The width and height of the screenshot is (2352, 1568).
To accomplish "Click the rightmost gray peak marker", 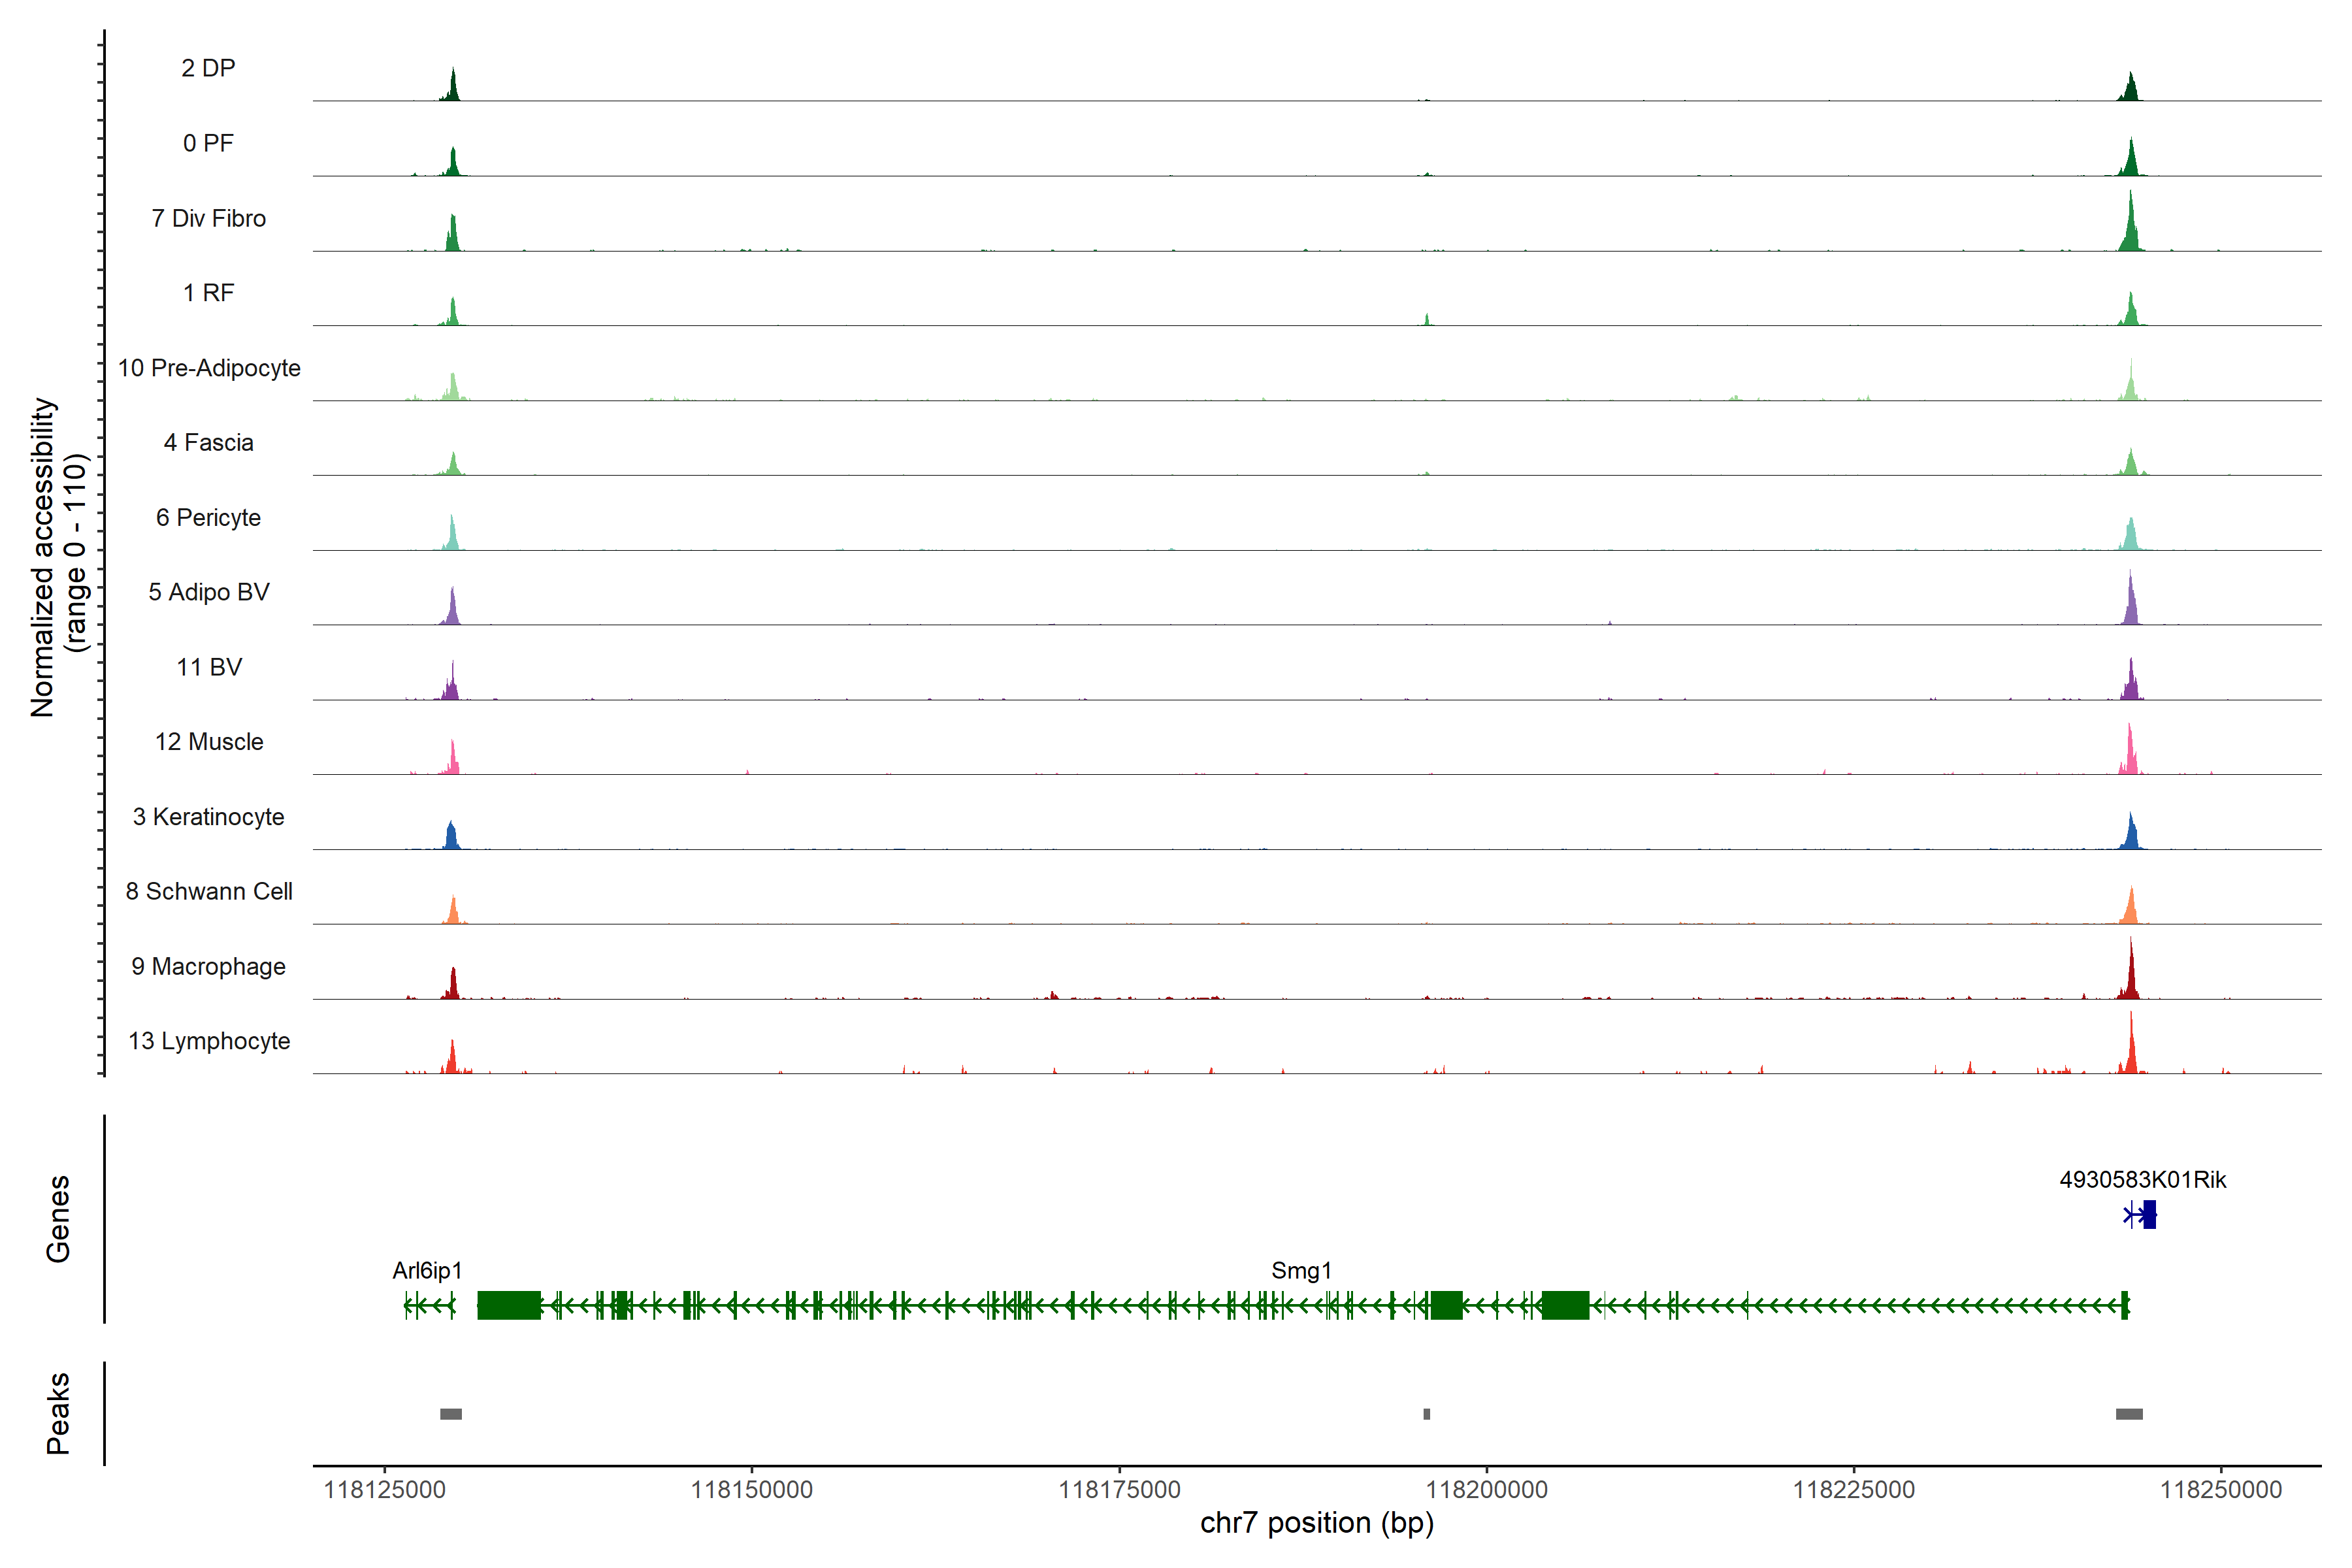I will 2129,1414.
